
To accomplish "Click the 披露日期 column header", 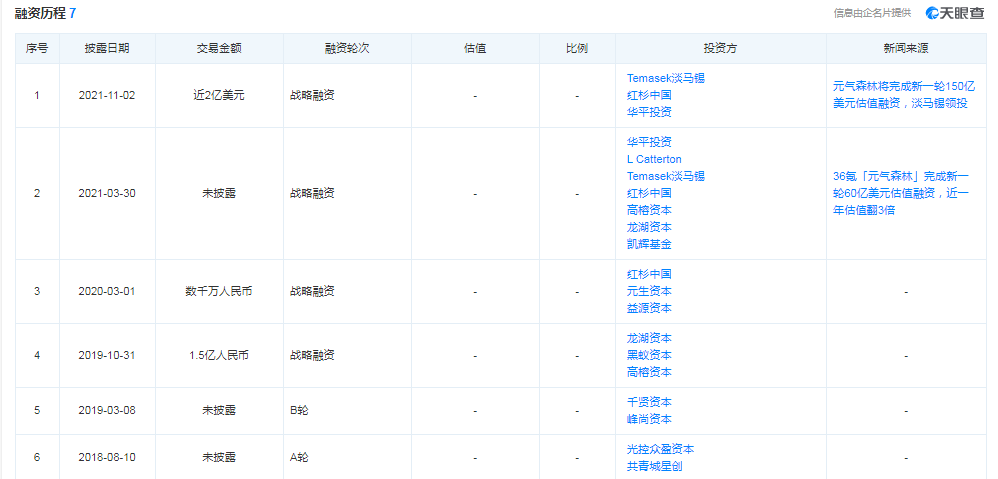I will pyautogui.click(x=107, y=48).
